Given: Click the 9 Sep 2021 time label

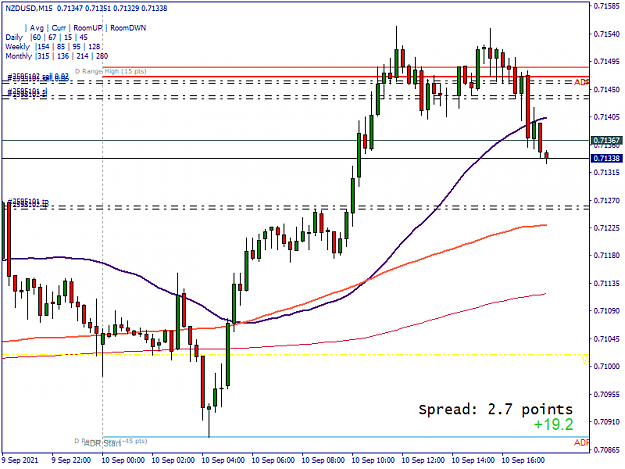Looking at the screenshot, I should [20, 460].
